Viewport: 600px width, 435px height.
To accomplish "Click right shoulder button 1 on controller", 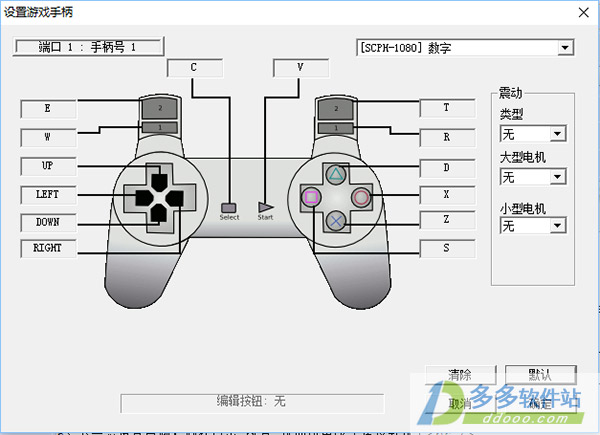I will 336,128.
